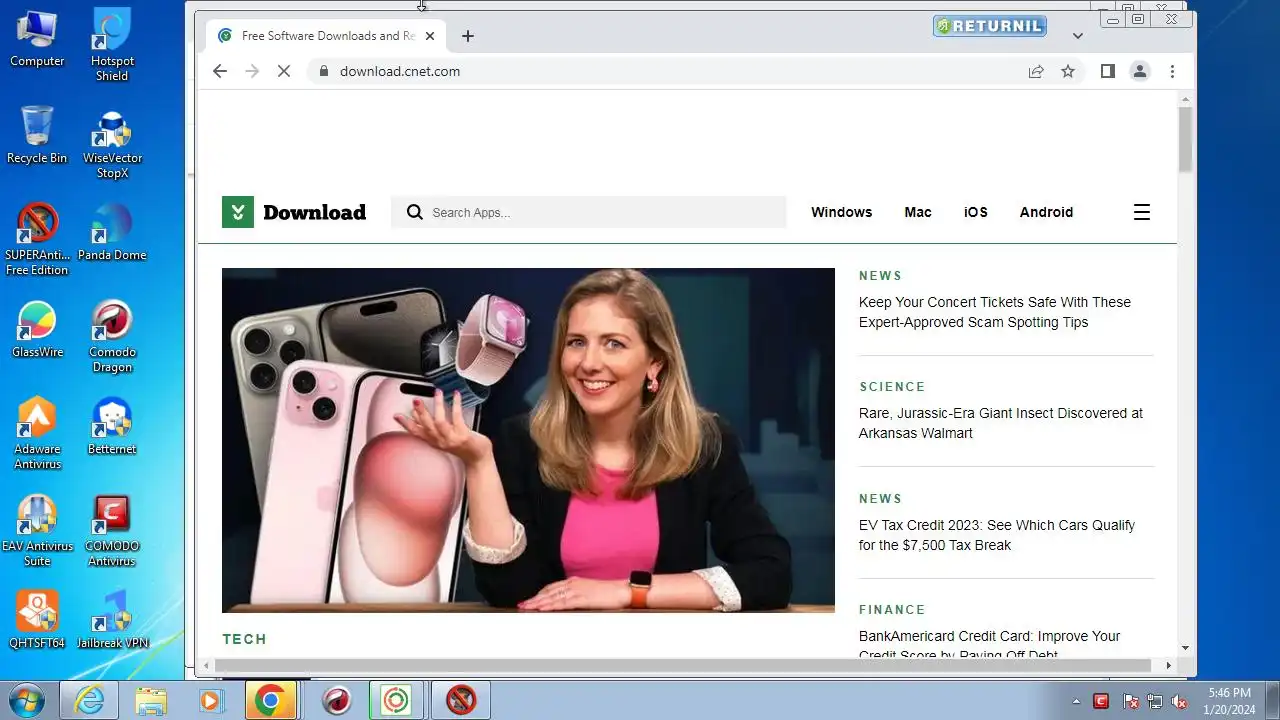Launch Betternet desktop shortcut
The image size is (1280, 720).
coord(112,426)
